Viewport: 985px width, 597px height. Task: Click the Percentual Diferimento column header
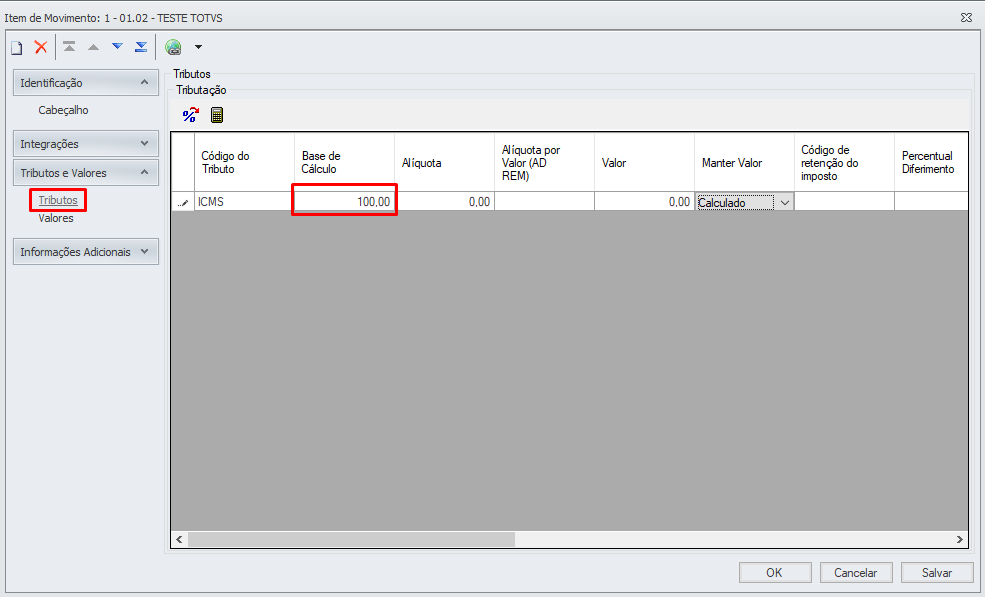931,162
